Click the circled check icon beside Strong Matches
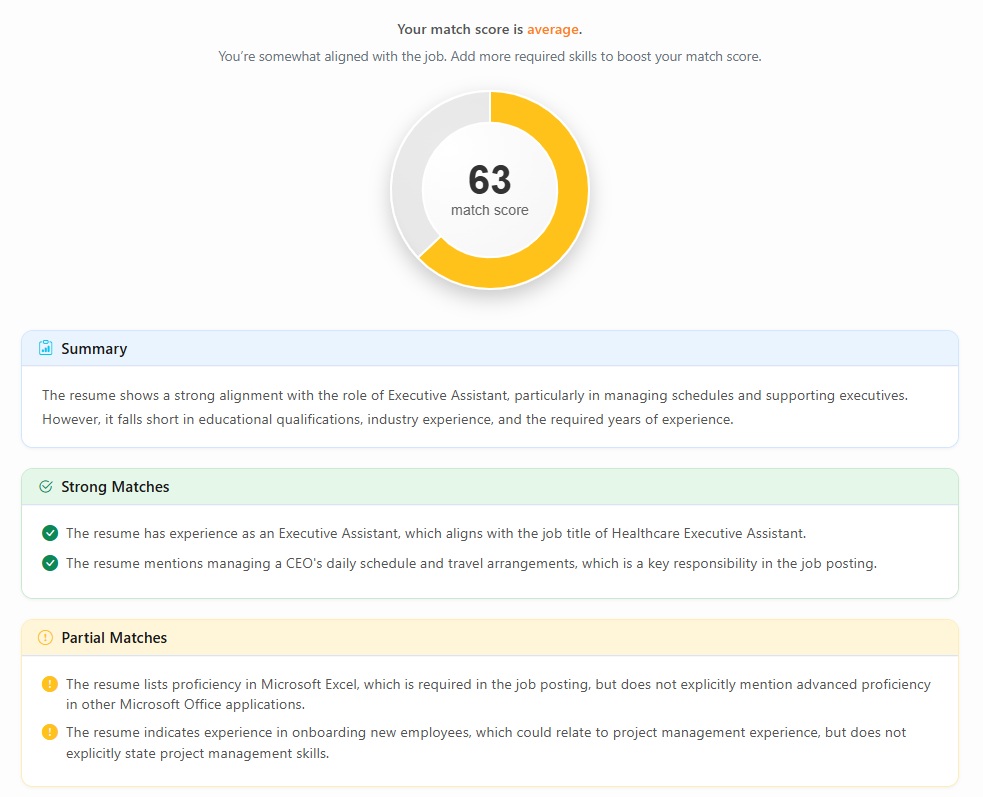This screenshot has width=983, height=797. coord(44,486)
